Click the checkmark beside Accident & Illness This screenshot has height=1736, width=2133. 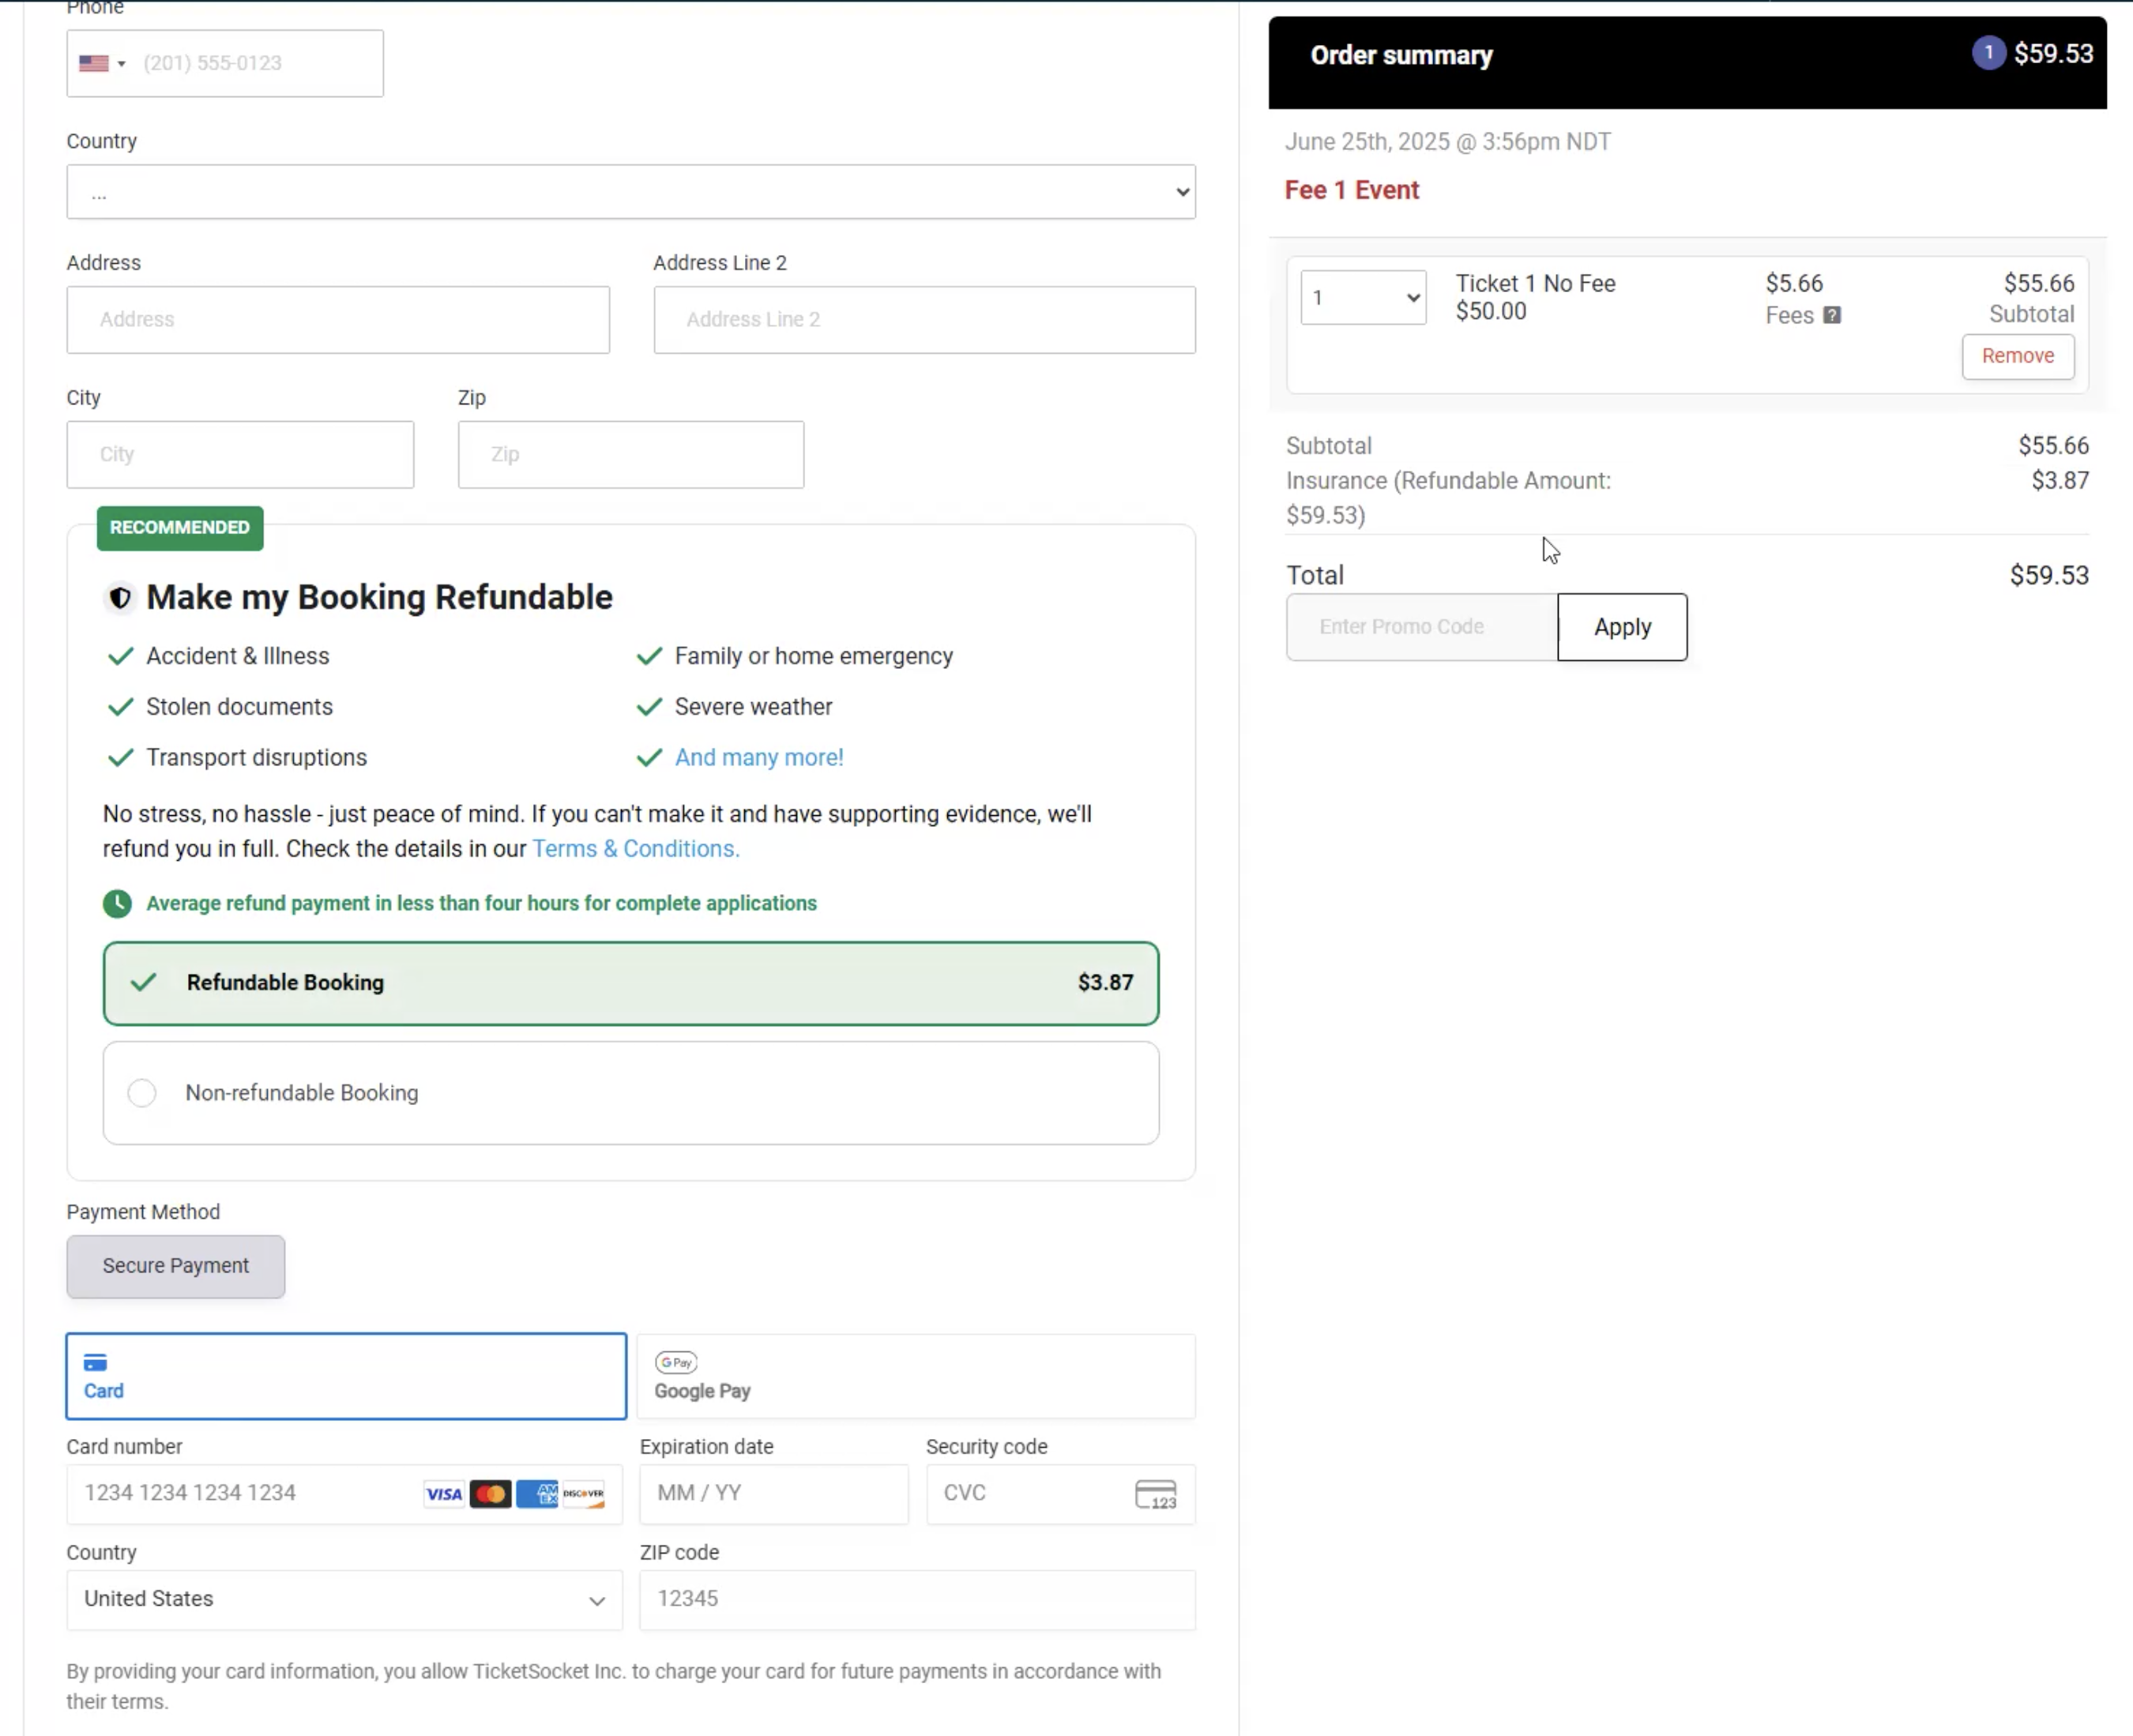pos(121,656)
